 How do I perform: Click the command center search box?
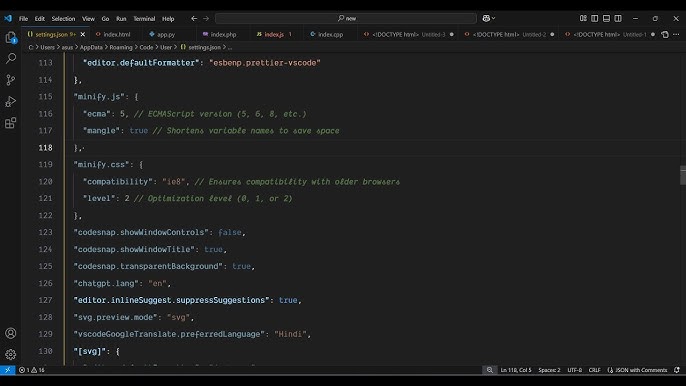[x=346, y=18]
